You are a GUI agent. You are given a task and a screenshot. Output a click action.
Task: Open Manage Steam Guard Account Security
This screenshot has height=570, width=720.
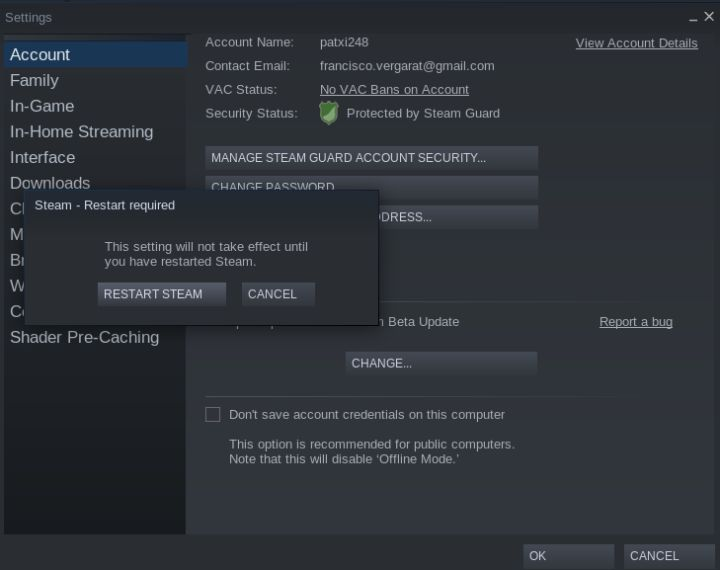coord(371,158)
